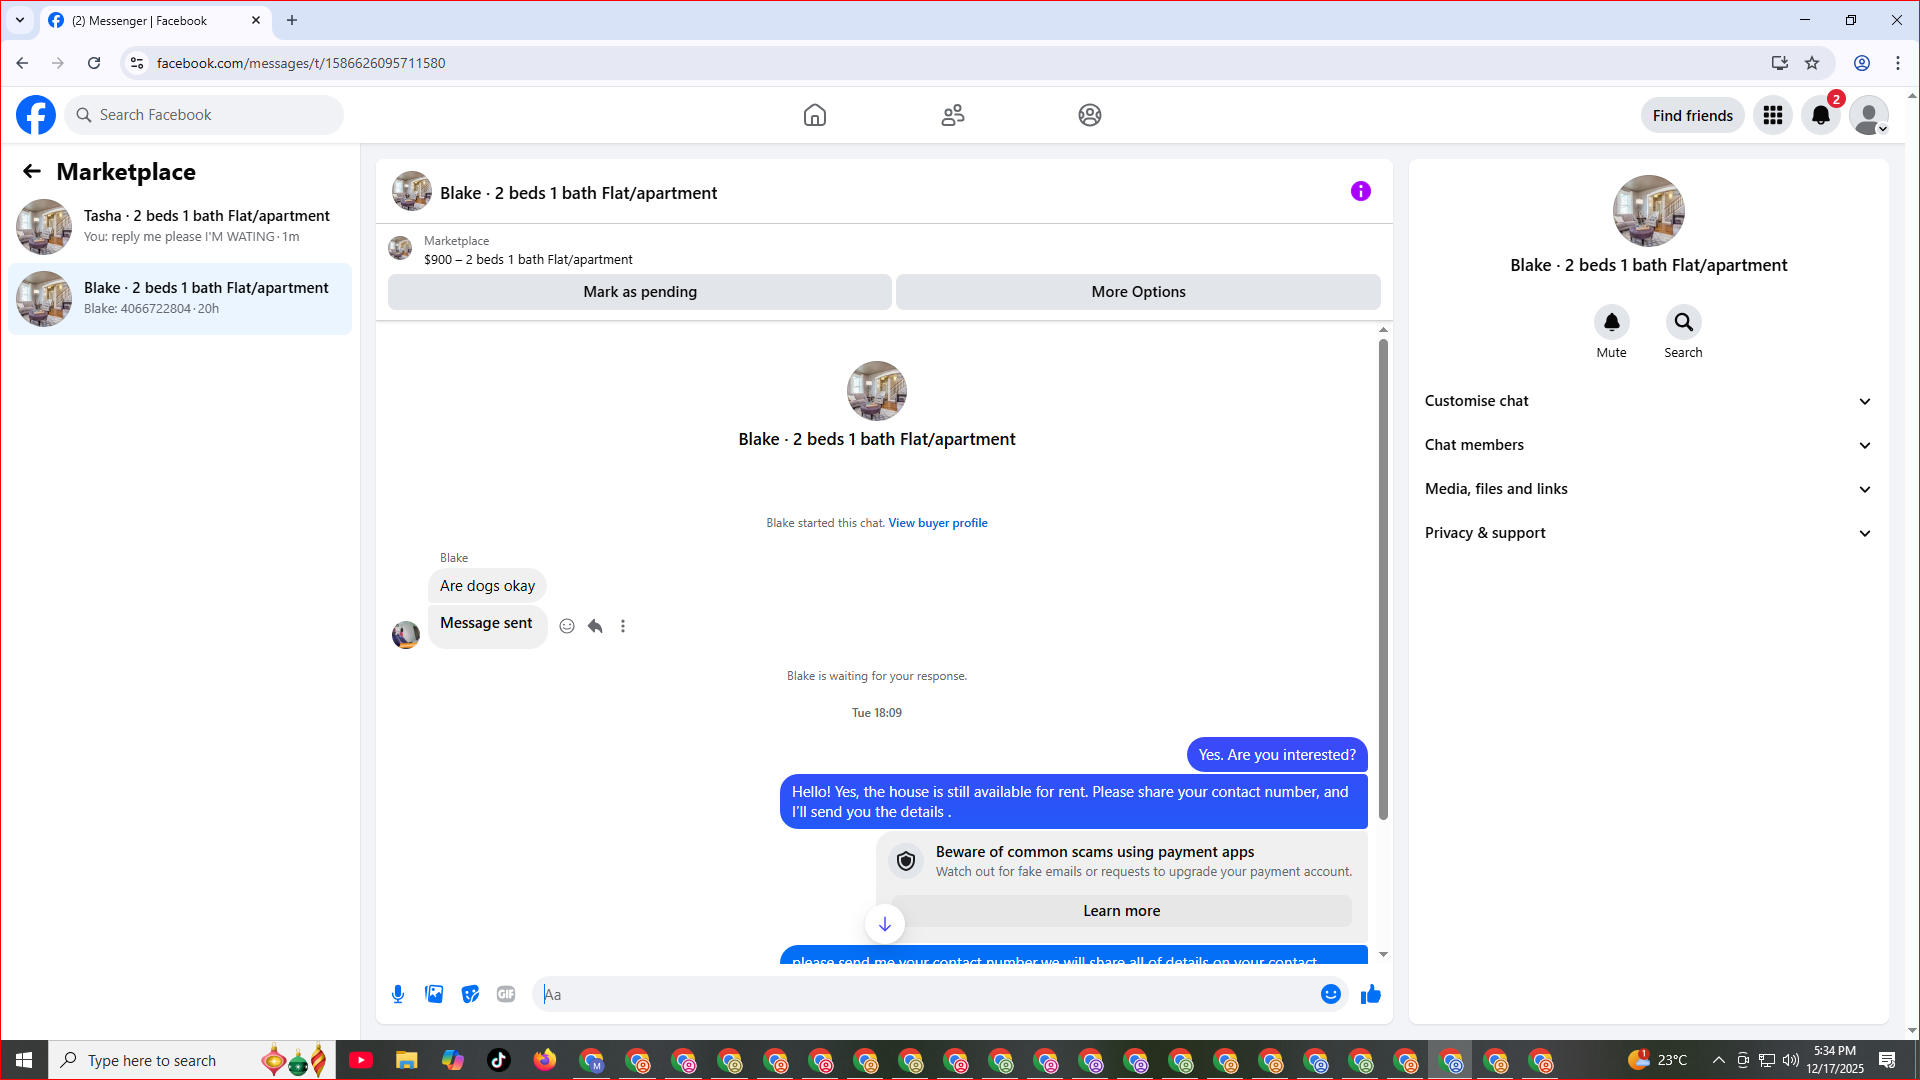Click the chat scrollbar

tap(1383, 580)
